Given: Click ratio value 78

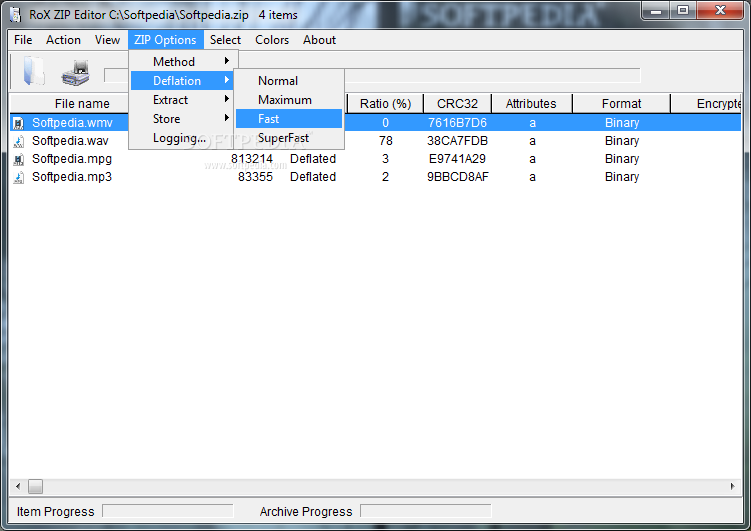Looking at the screenshot, I should click(386, 141).
